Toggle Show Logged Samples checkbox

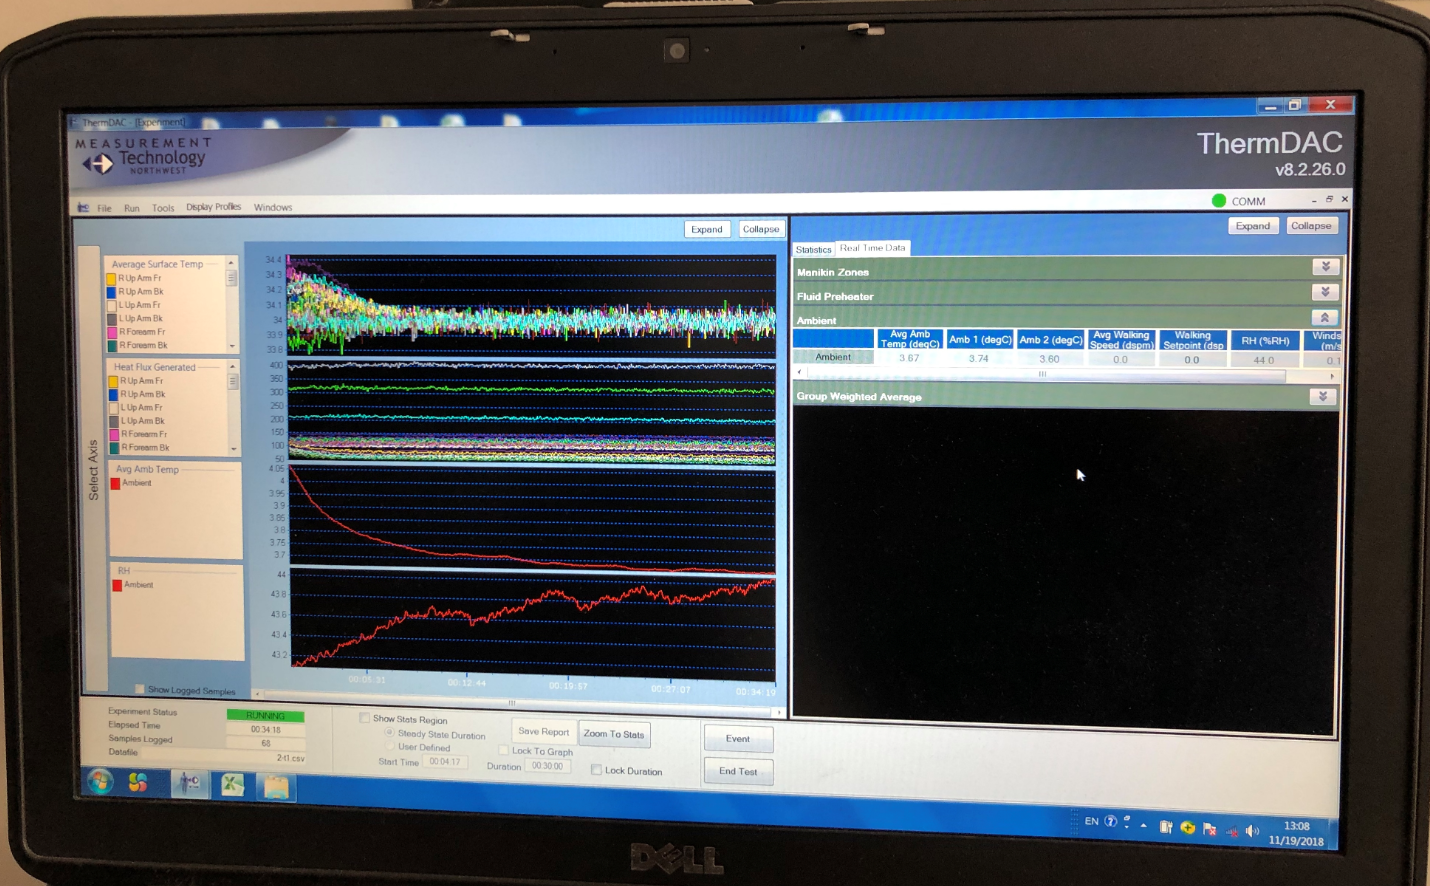pyautogui.click(x=140, y=689)
